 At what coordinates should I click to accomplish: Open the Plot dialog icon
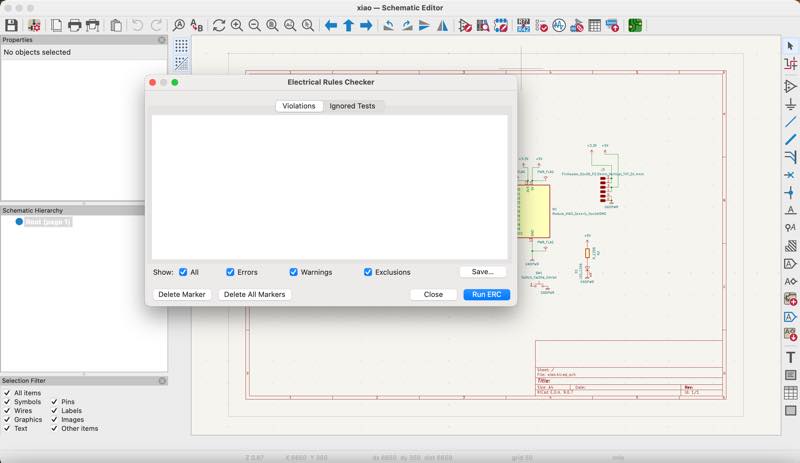[x=93, y=25]
